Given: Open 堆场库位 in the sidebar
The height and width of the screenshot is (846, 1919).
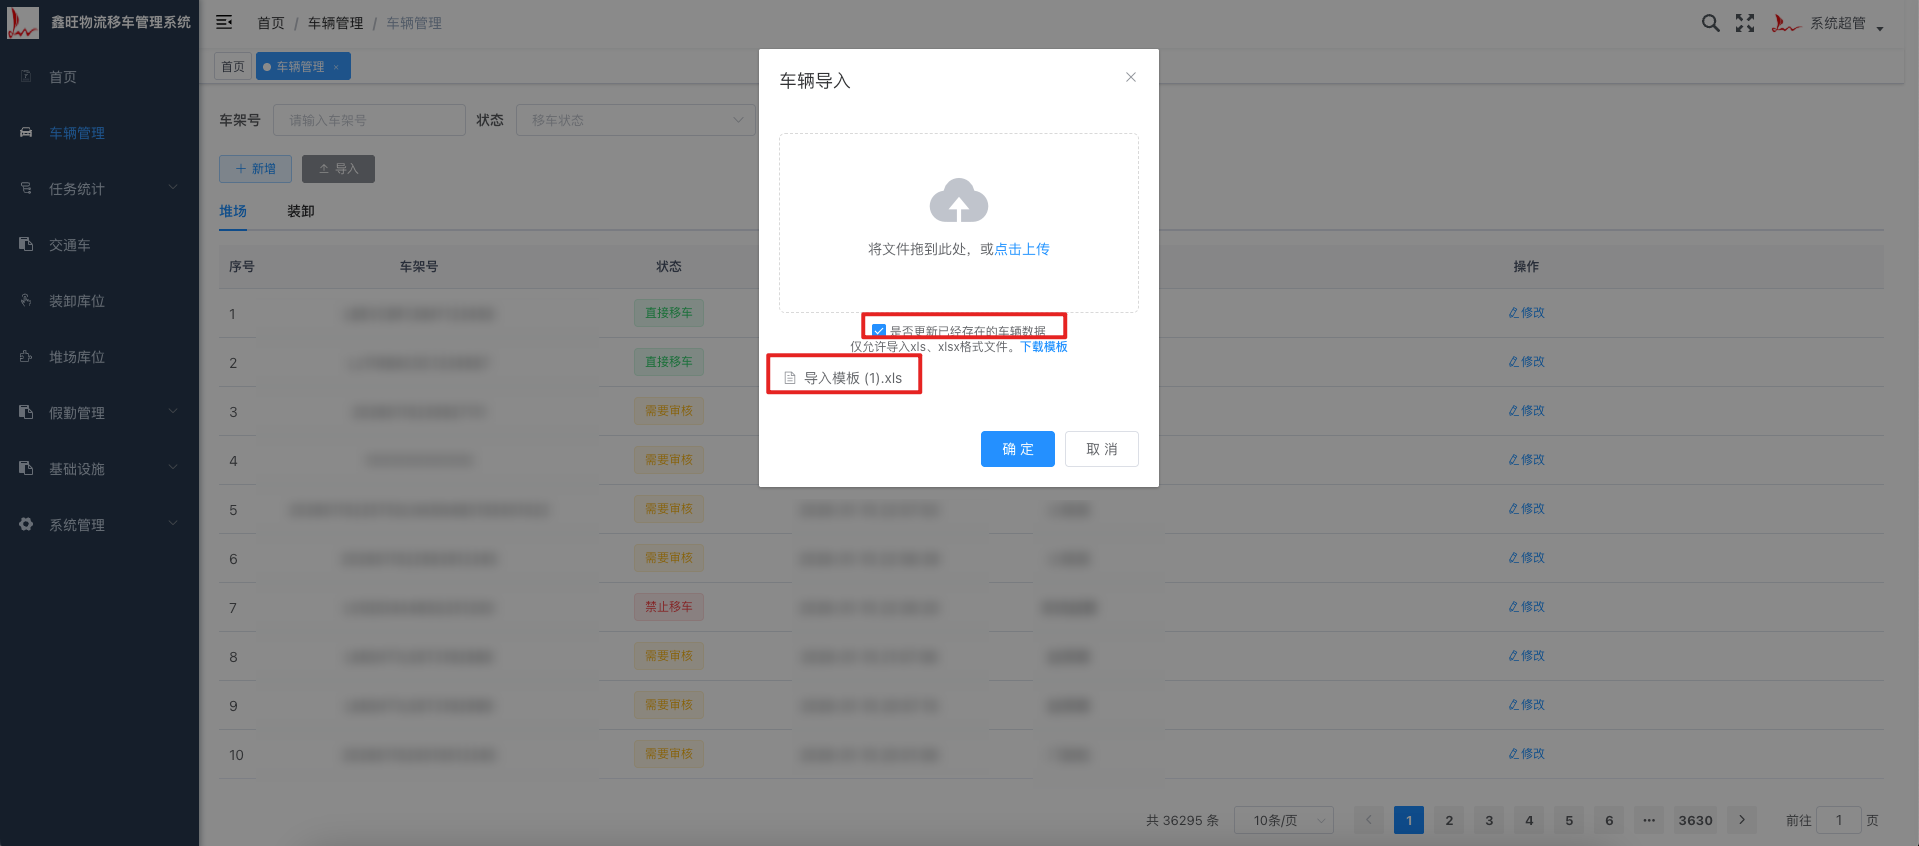Looking at the screenshot, I should point(99,357).
